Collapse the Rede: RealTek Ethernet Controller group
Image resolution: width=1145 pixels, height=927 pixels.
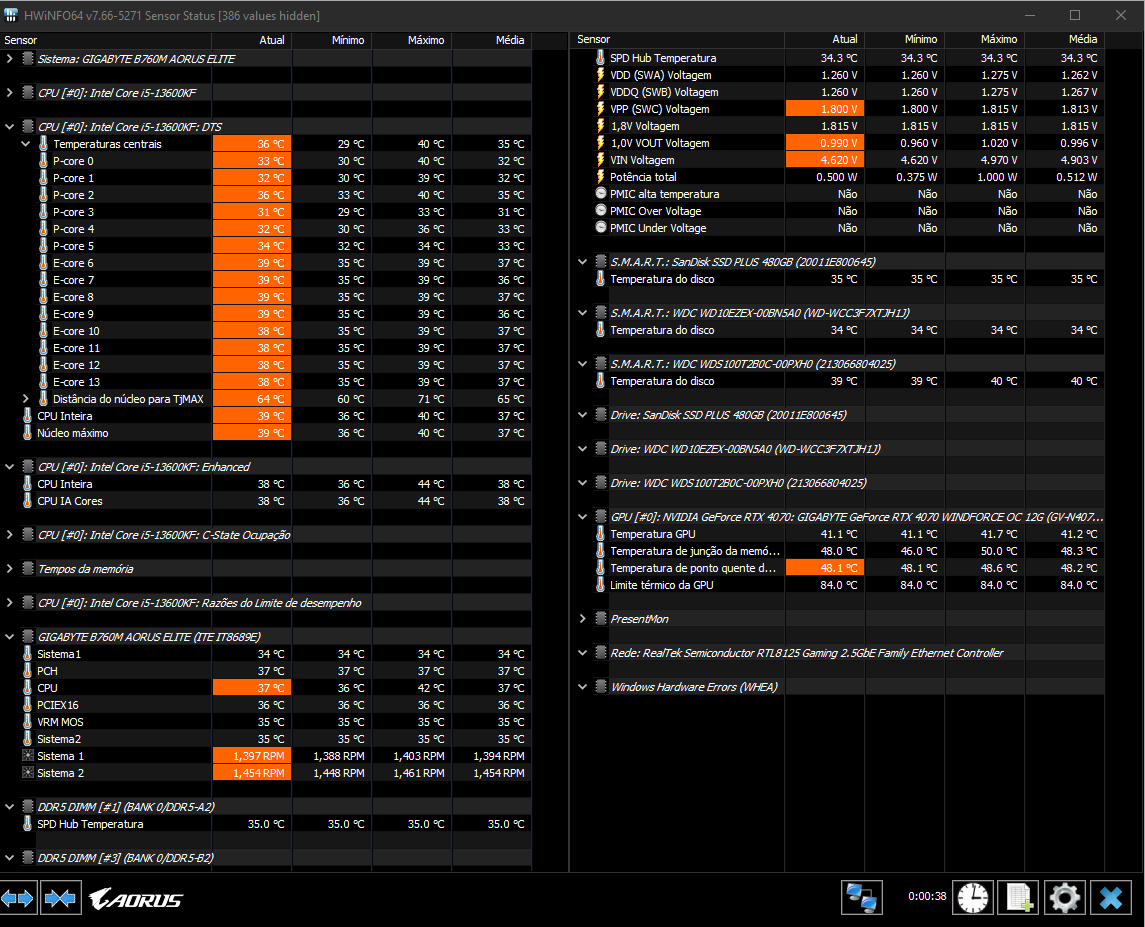pyautogui.click(x=583, y=653)
